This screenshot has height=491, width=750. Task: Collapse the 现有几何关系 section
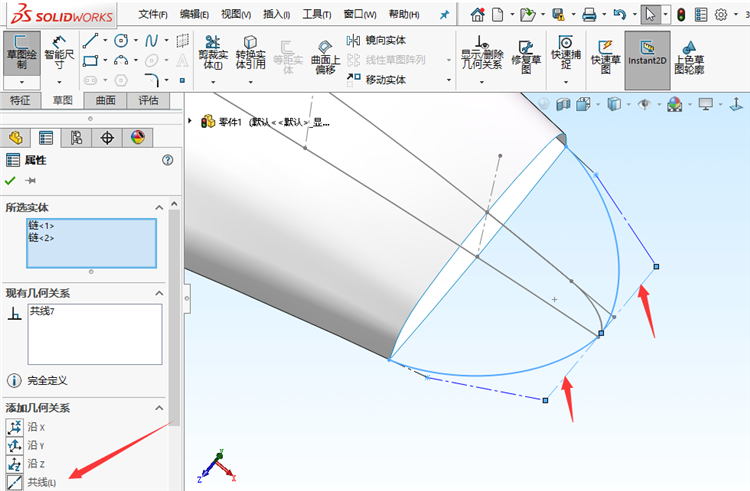tap(159, 293)
